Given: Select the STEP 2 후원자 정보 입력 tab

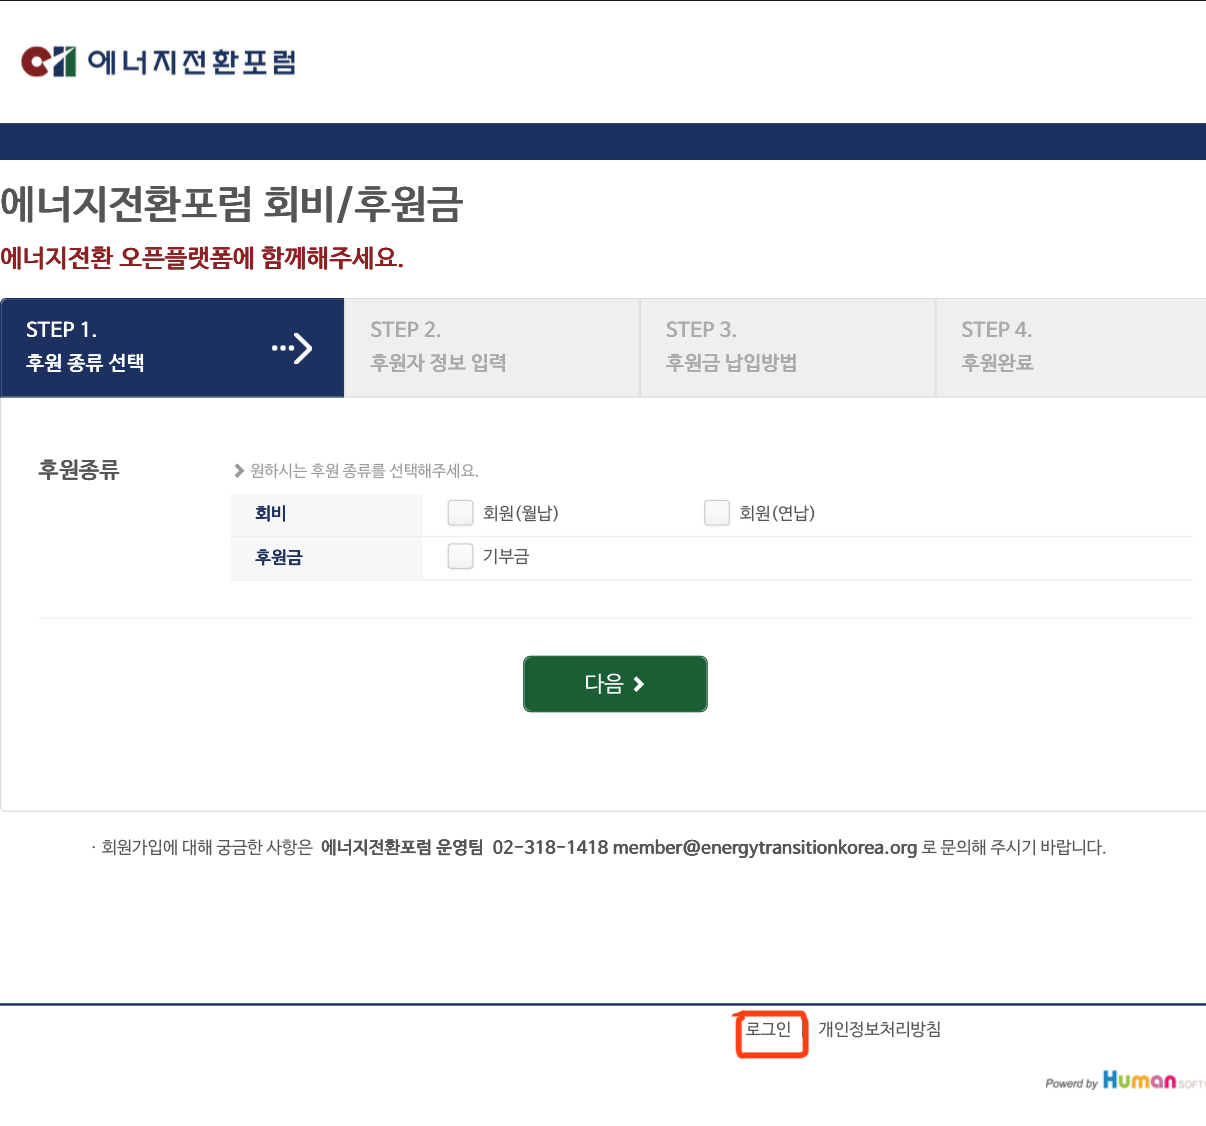Looking at the screenshot, I should [x=492, y=347].
